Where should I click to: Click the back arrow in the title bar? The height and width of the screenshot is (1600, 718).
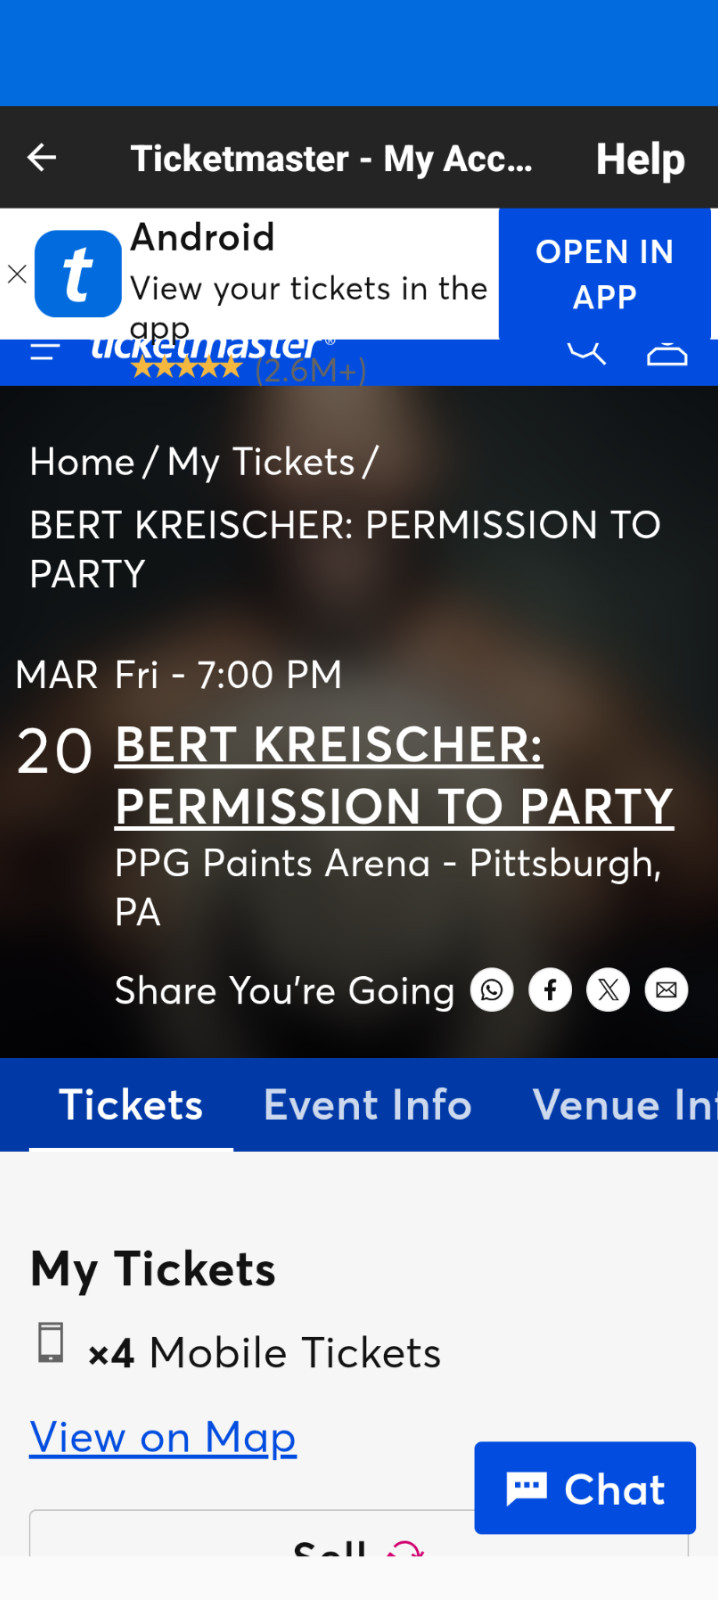41,157
